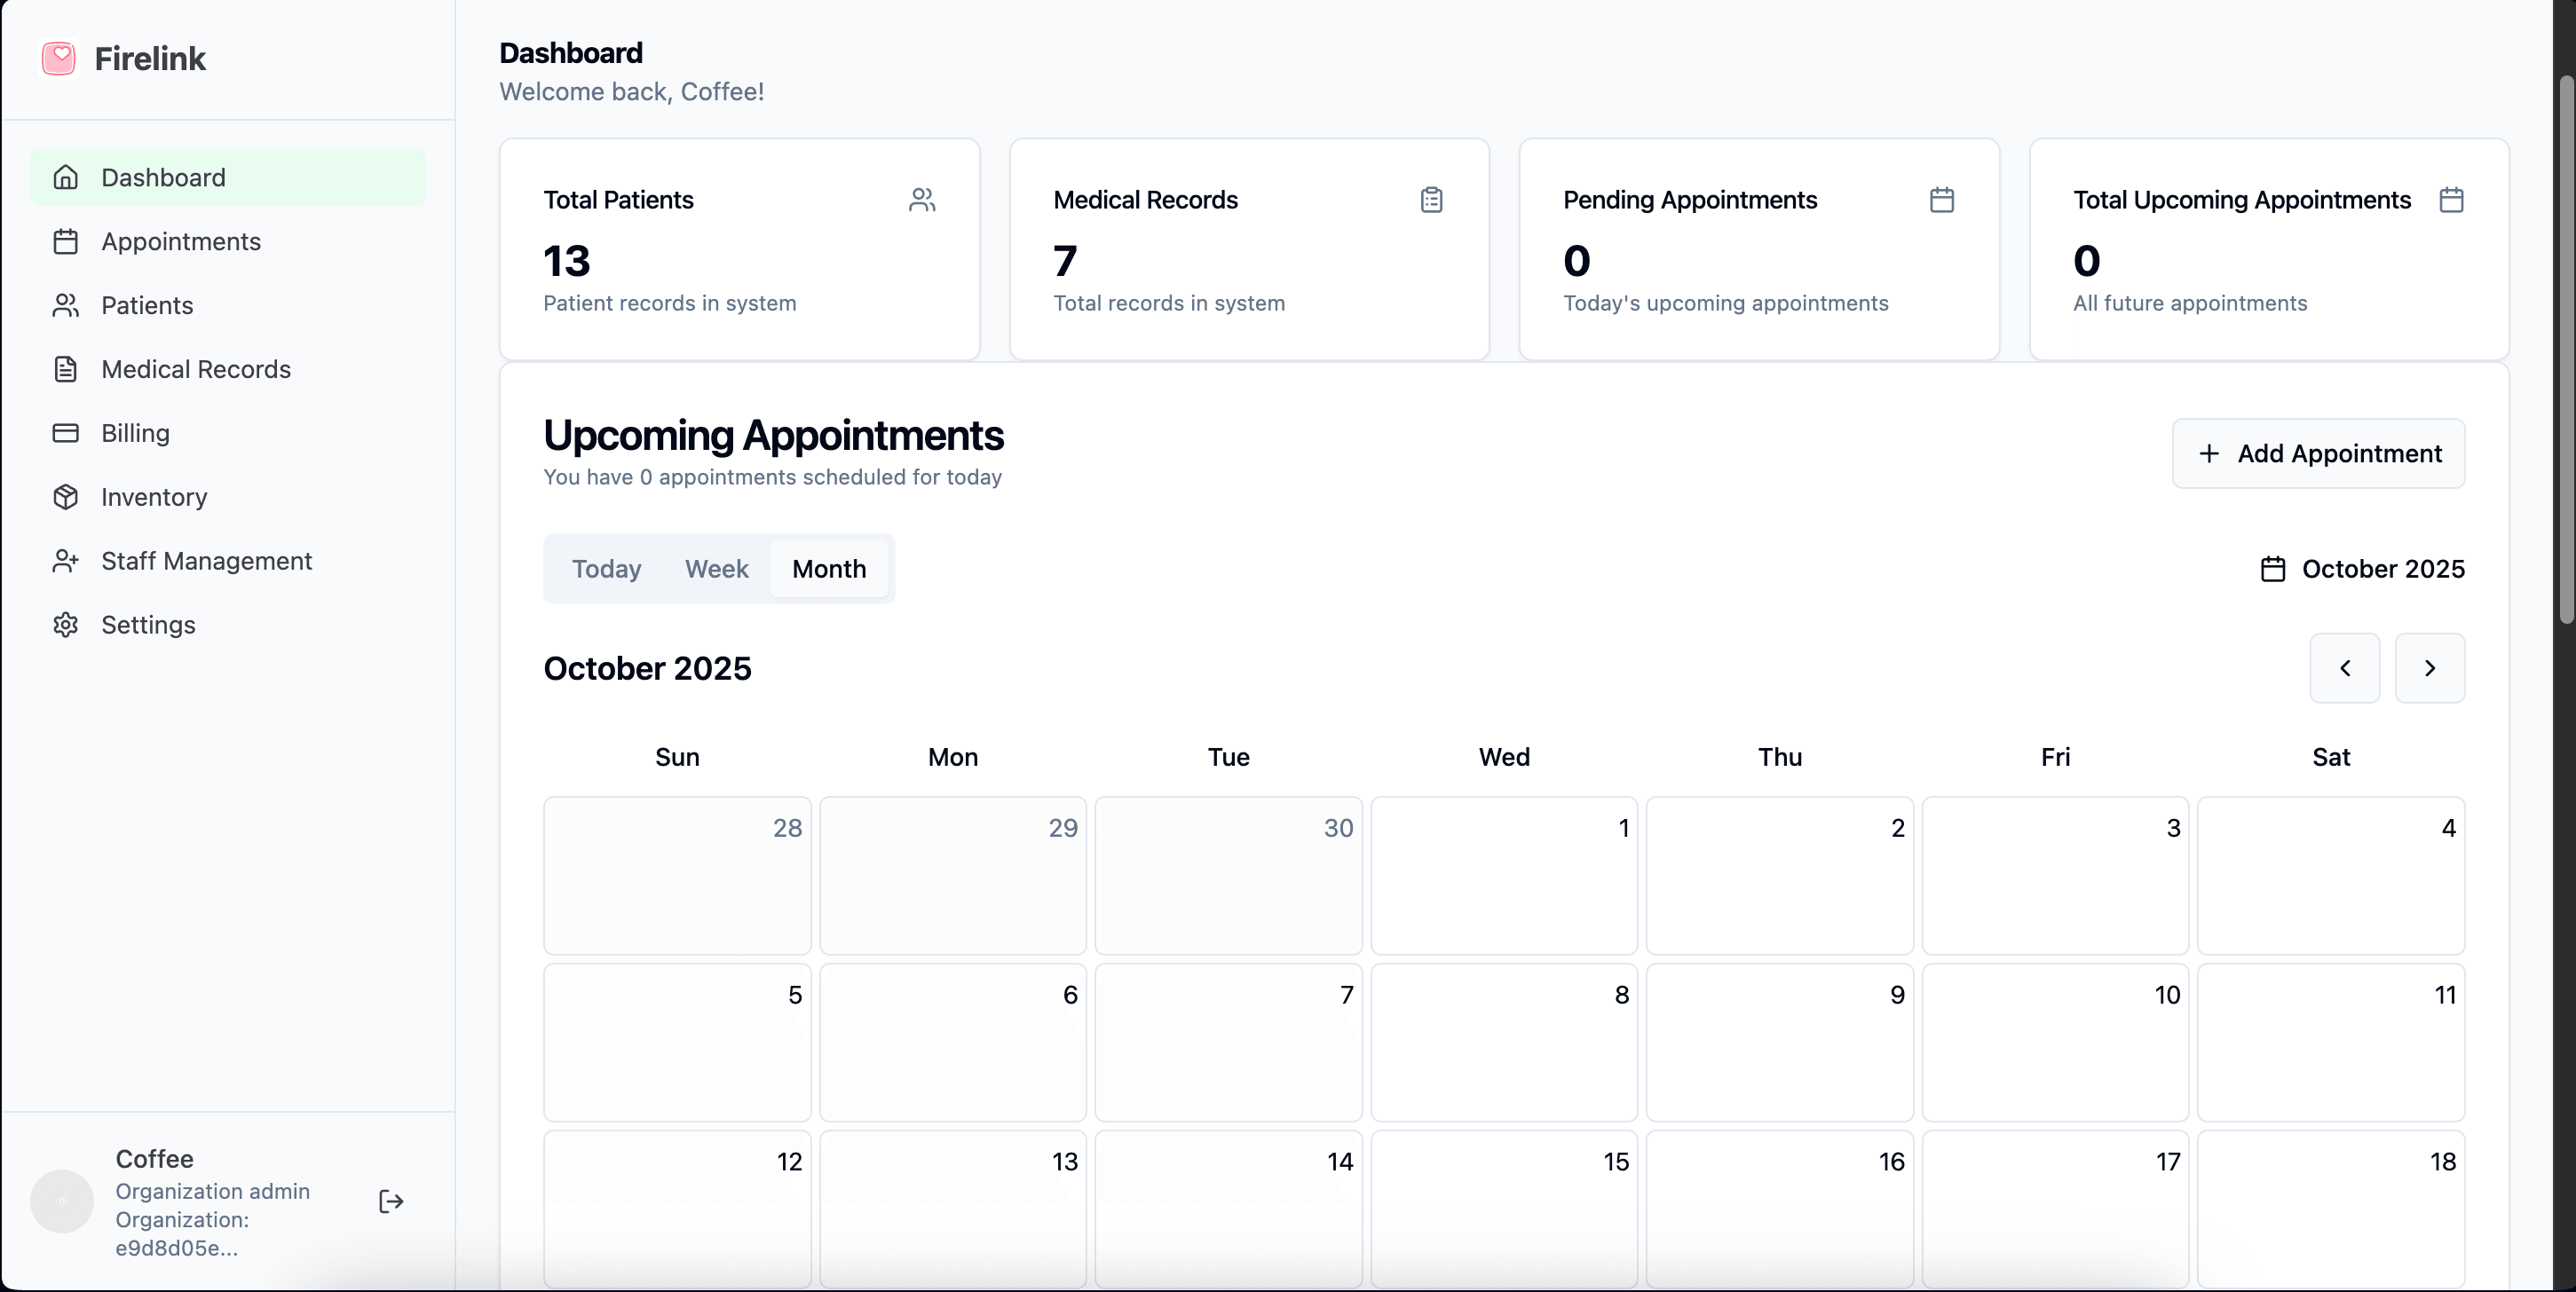Screen dimensions: 2576x1292
Task: Click the Total Upcoming Appointments calendar icon
Action: 2451,200
